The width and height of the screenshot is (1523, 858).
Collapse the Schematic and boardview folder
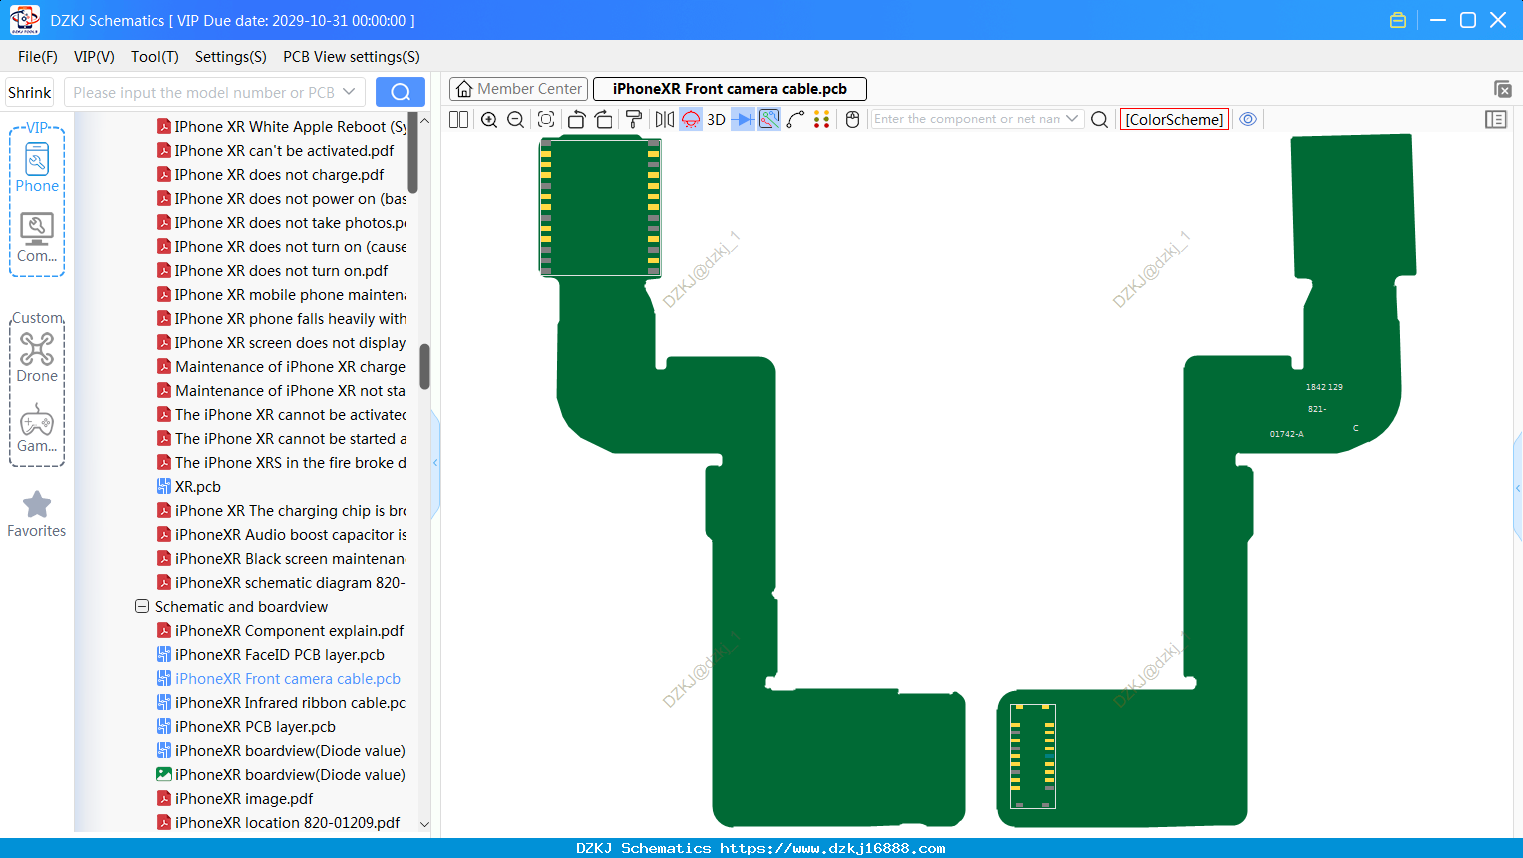(x=142, y=607)
